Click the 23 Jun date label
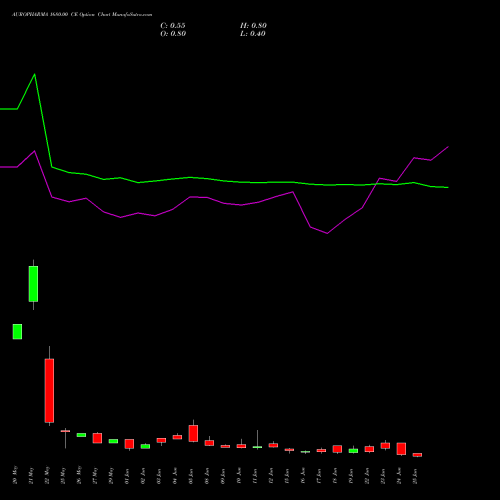500x500 pixels. click(383, 476)
